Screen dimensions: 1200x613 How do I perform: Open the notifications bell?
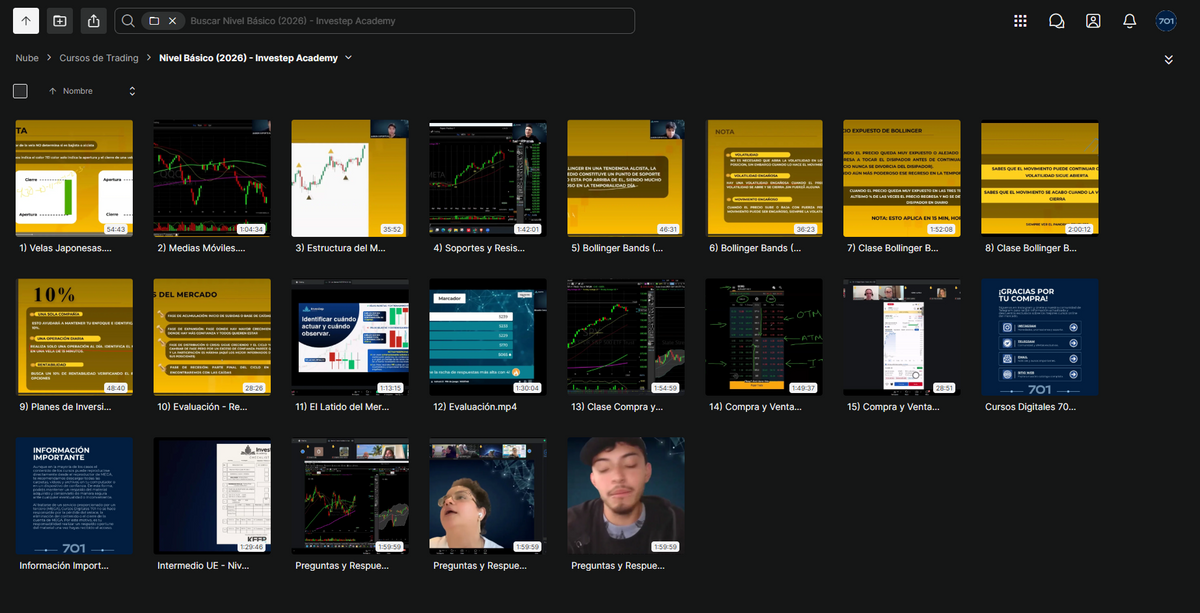click(1129, 20)
